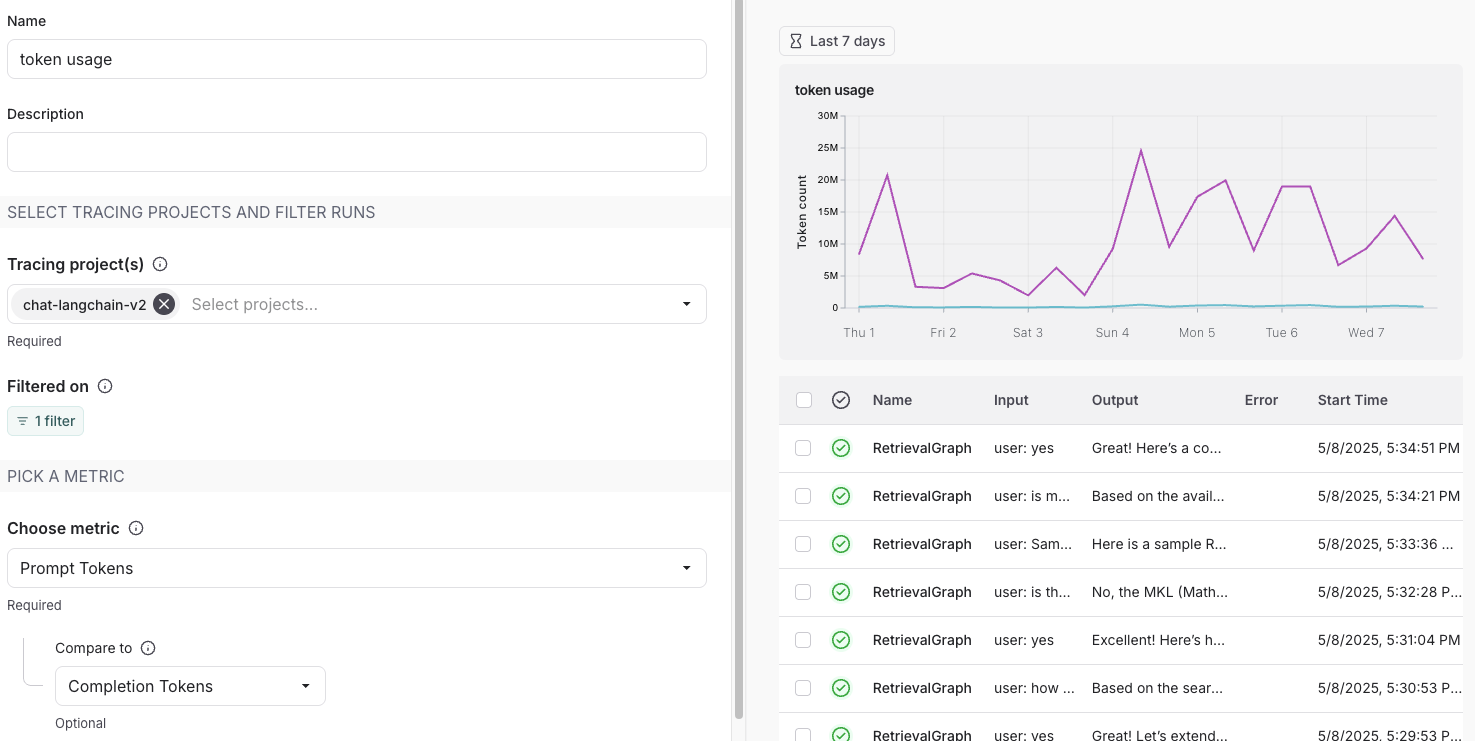The height and width of the screenshot is (741, 1475).
Task: Sort by the Start Time column header
Action: 1352,399
